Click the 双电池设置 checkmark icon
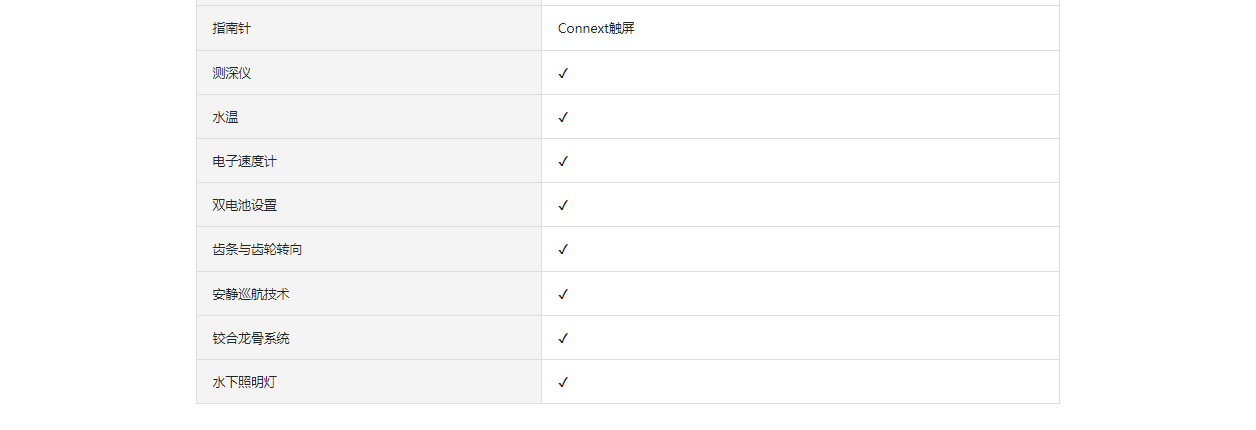 pyautogui.click(x=563, y=205)
